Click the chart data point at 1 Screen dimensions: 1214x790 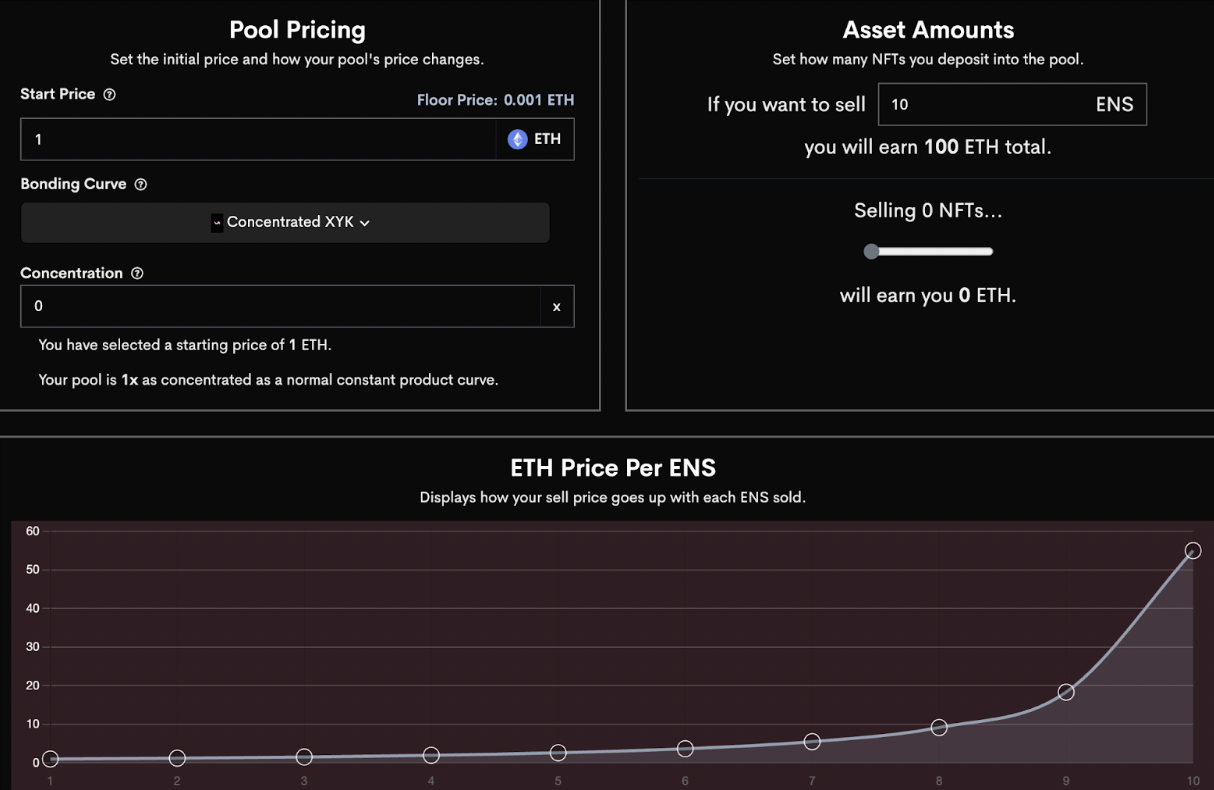[50, 759]
